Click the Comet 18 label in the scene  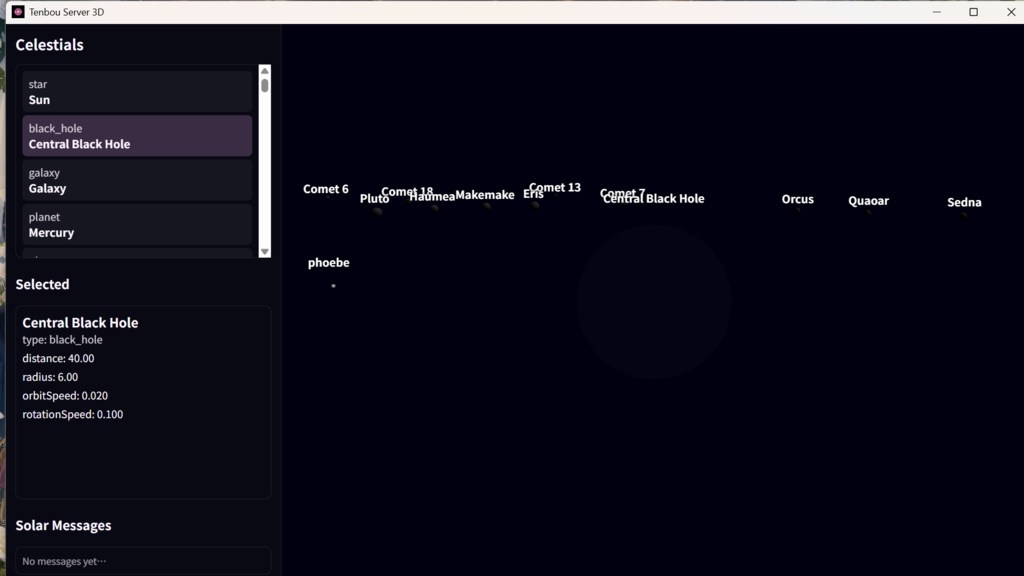tap(408, 191)
